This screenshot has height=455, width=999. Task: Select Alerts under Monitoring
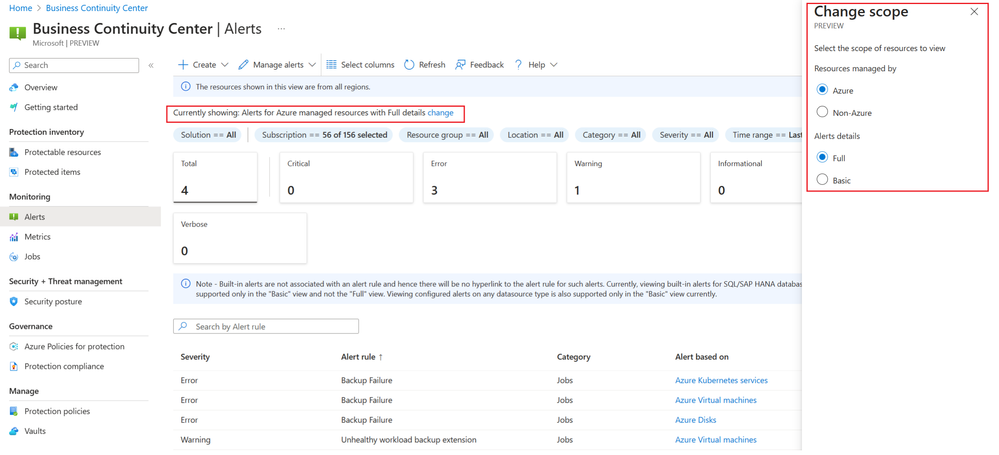click(x=34, y=217)
